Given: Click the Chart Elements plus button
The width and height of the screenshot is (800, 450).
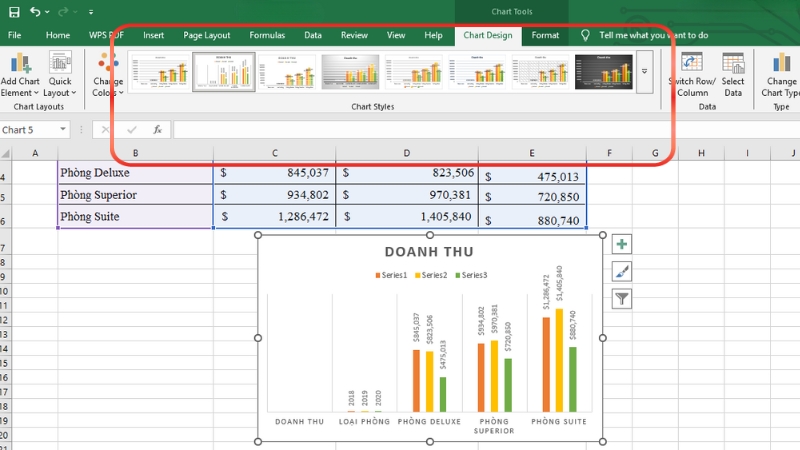Looking at the screenshot, I should click(622, 245).
